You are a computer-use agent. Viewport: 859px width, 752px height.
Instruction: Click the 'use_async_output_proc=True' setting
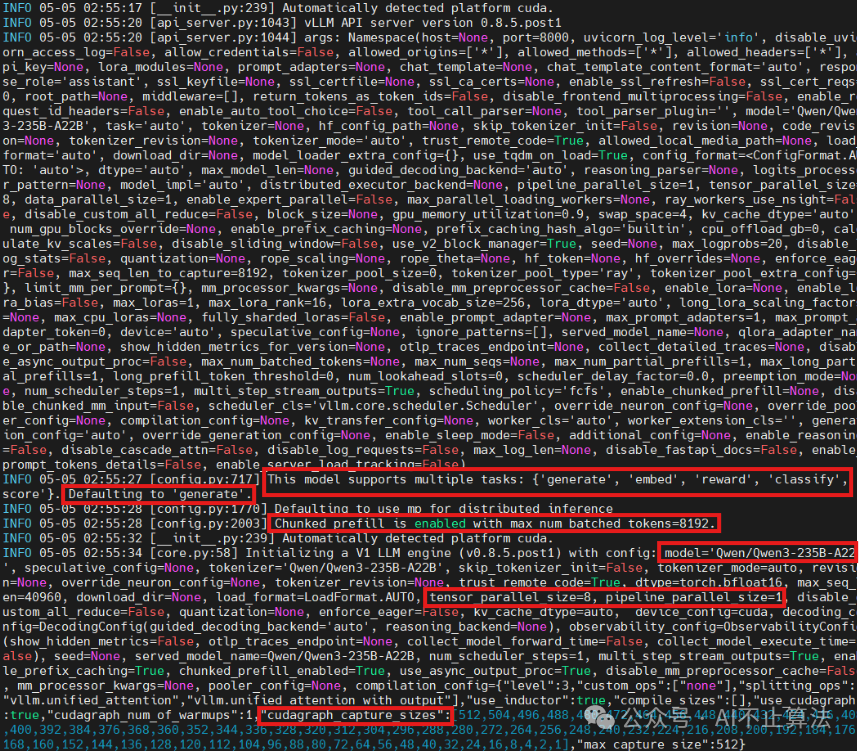[495, 670]
